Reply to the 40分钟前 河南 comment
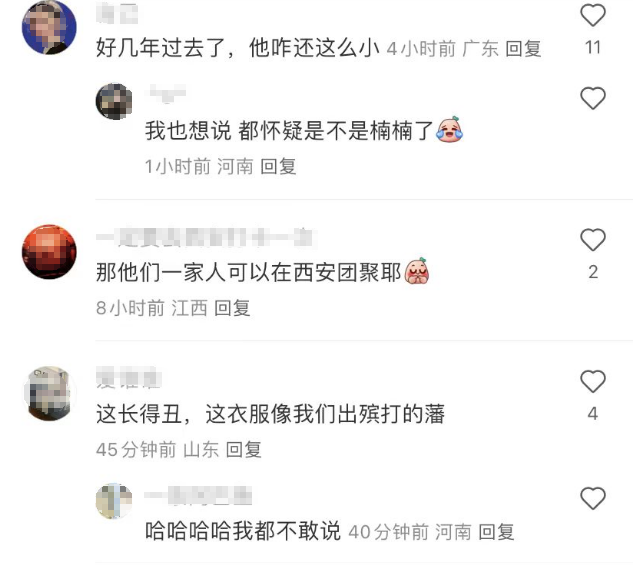This screenshot has width=638, height=565. coord(496,532)
